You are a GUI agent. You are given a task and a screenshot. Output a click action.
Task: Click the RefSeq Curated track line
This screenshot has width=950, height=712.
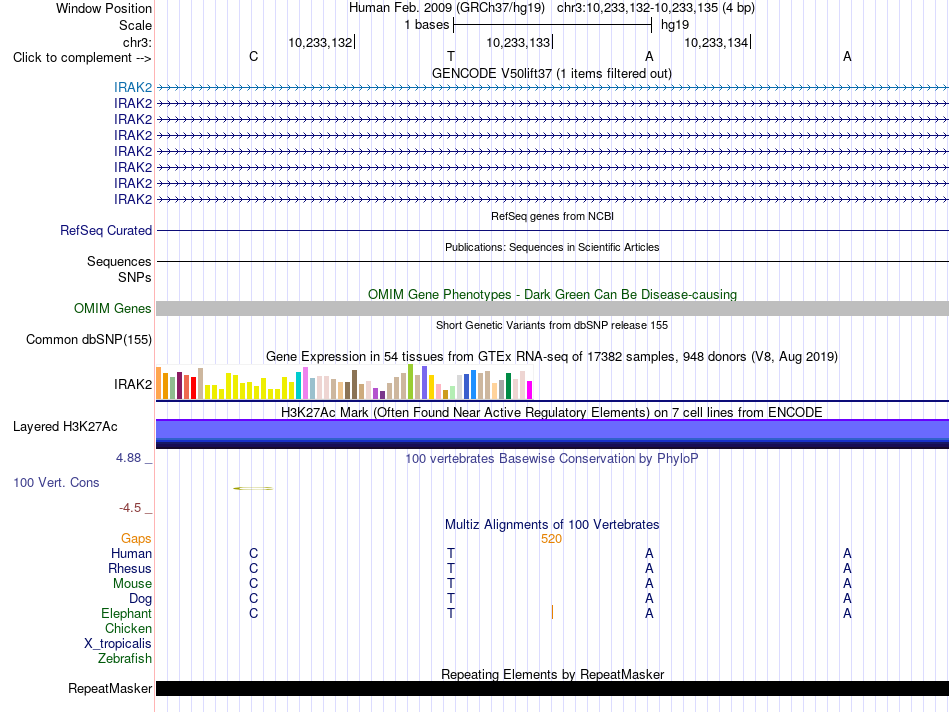(x=552, y=230)
